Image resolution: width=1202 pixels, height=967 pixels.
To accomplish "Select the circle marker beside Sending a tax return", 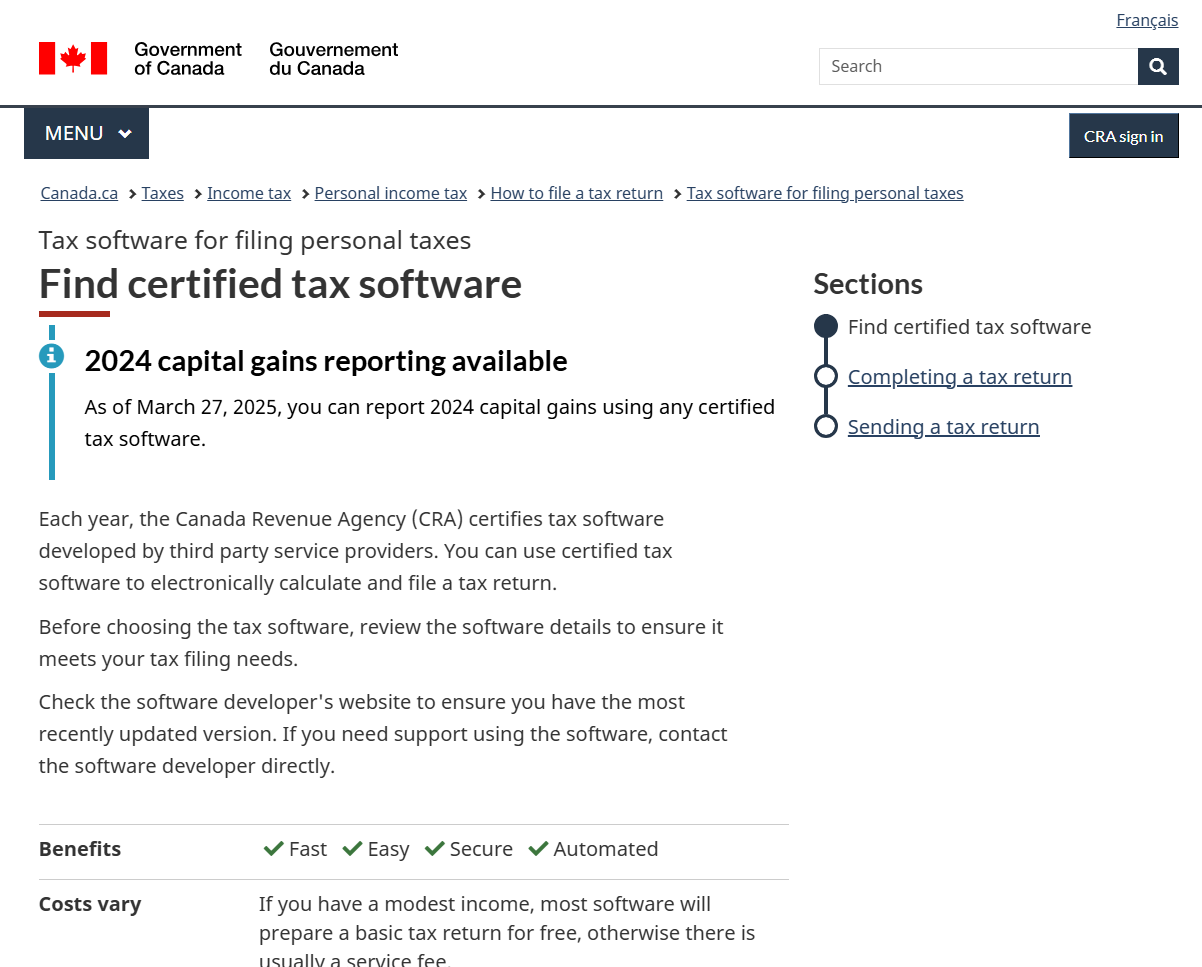I will tap(825, 425).
